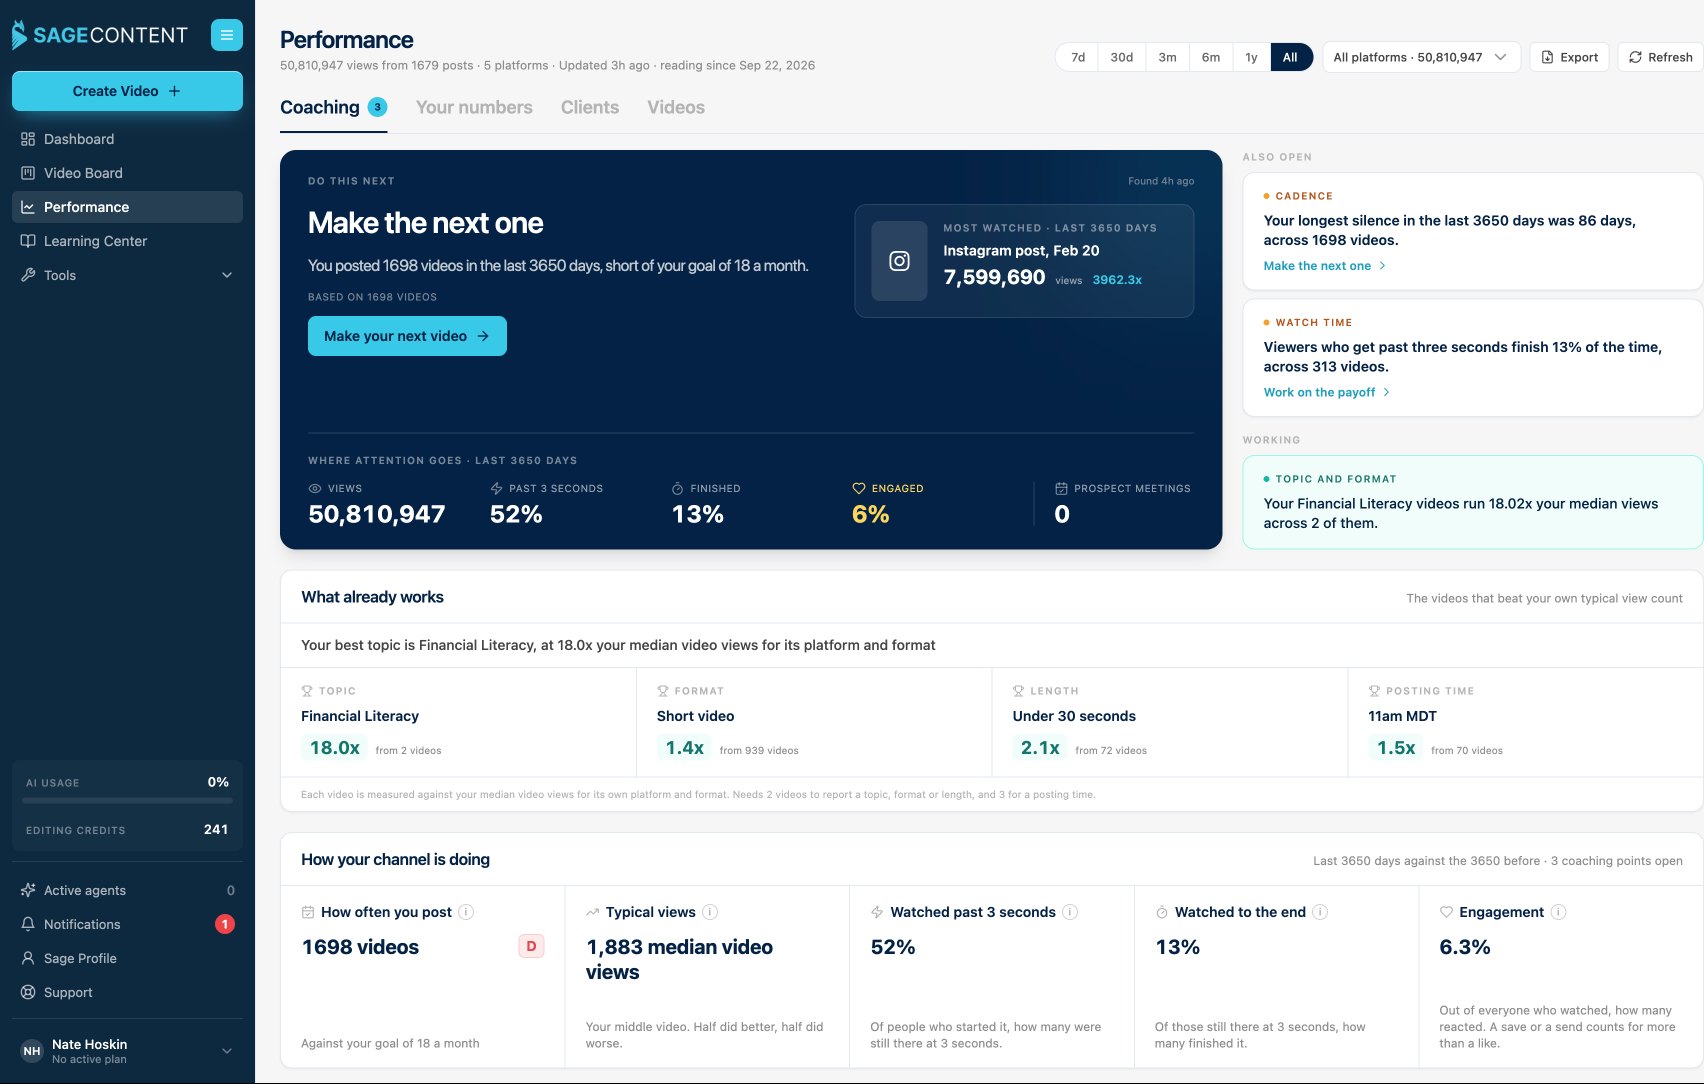Click the sidebar collapse menu icon

pos(227,35)
